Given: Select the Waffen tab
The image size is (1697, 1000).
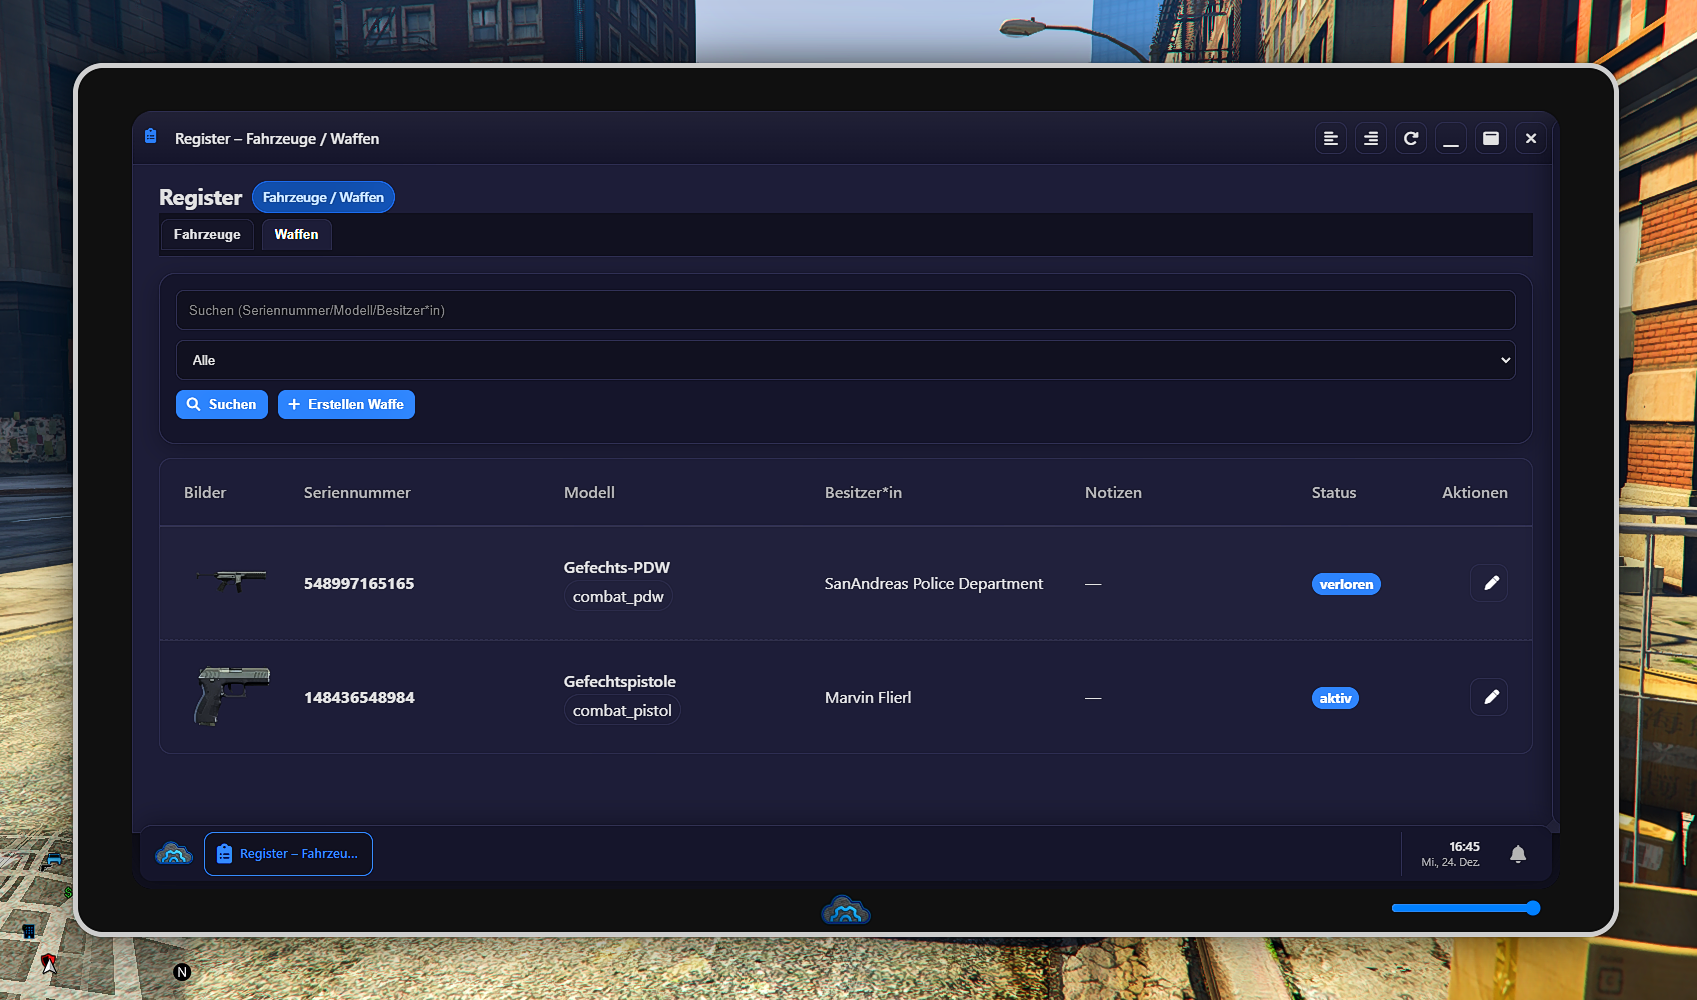Looking at the screenshot, I should [296, 235].
